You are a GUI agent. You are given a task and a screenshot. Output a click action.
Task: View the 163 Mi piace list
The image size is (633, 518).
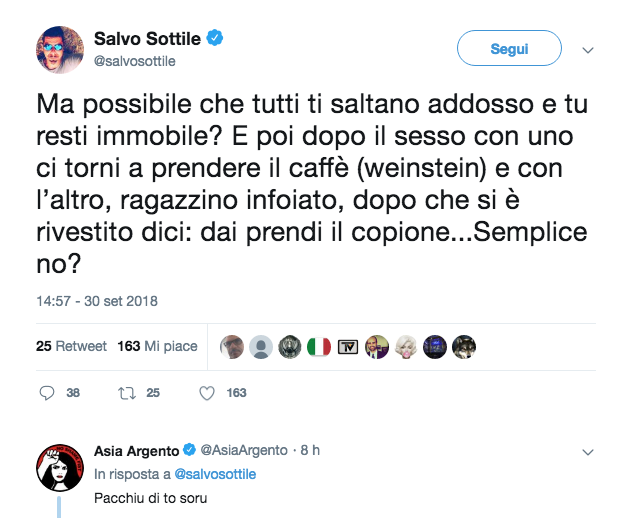[x=157, y=346]
